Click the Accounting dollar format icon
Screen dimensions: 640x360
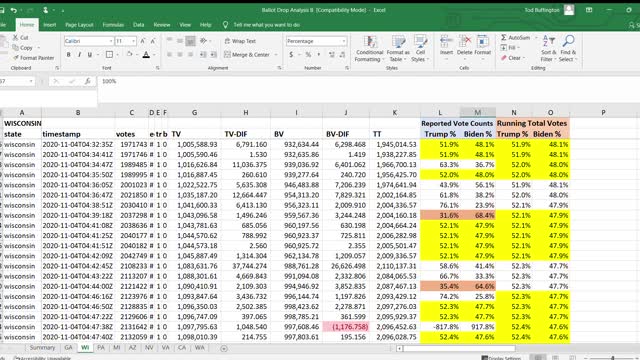pyautogui.click(x=291, y=55)
